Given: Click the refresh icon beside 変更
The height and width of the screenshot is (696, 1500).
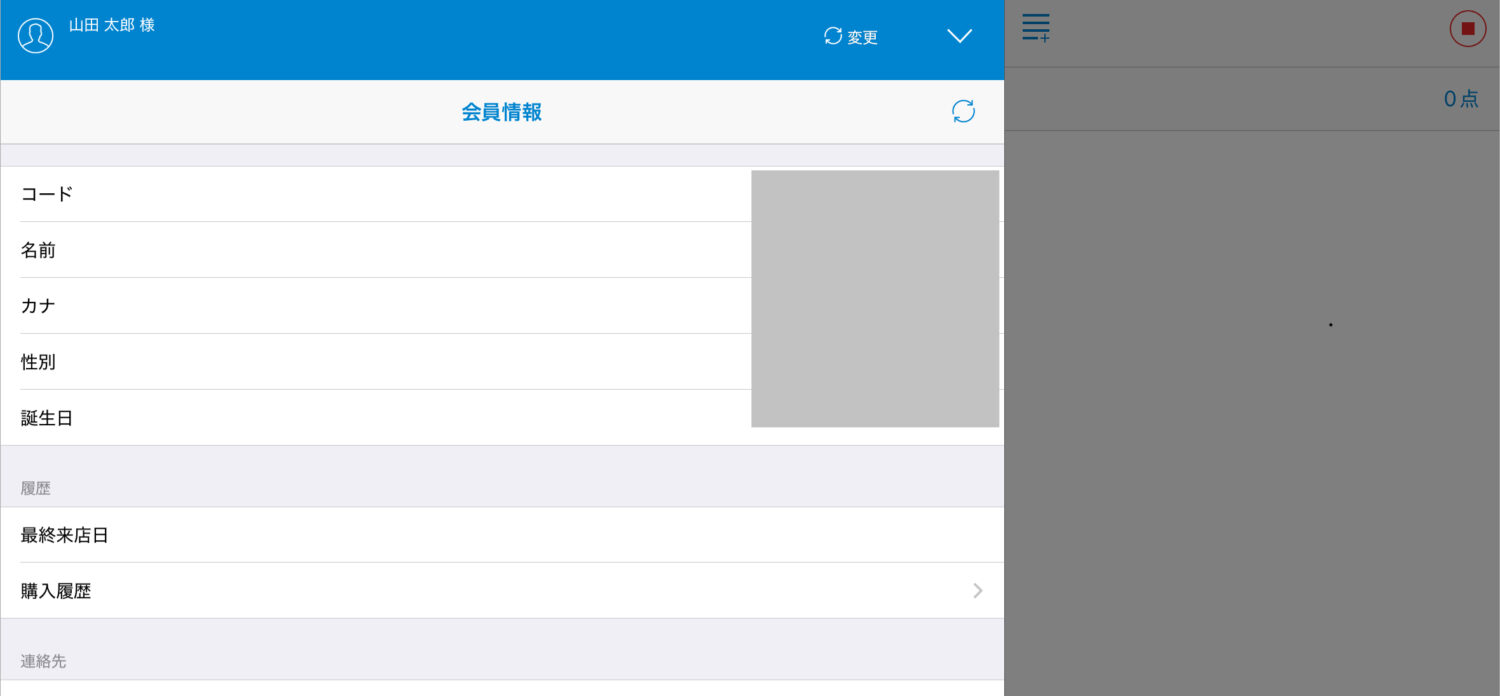Looking at the screenshot, I should [831, 36].
